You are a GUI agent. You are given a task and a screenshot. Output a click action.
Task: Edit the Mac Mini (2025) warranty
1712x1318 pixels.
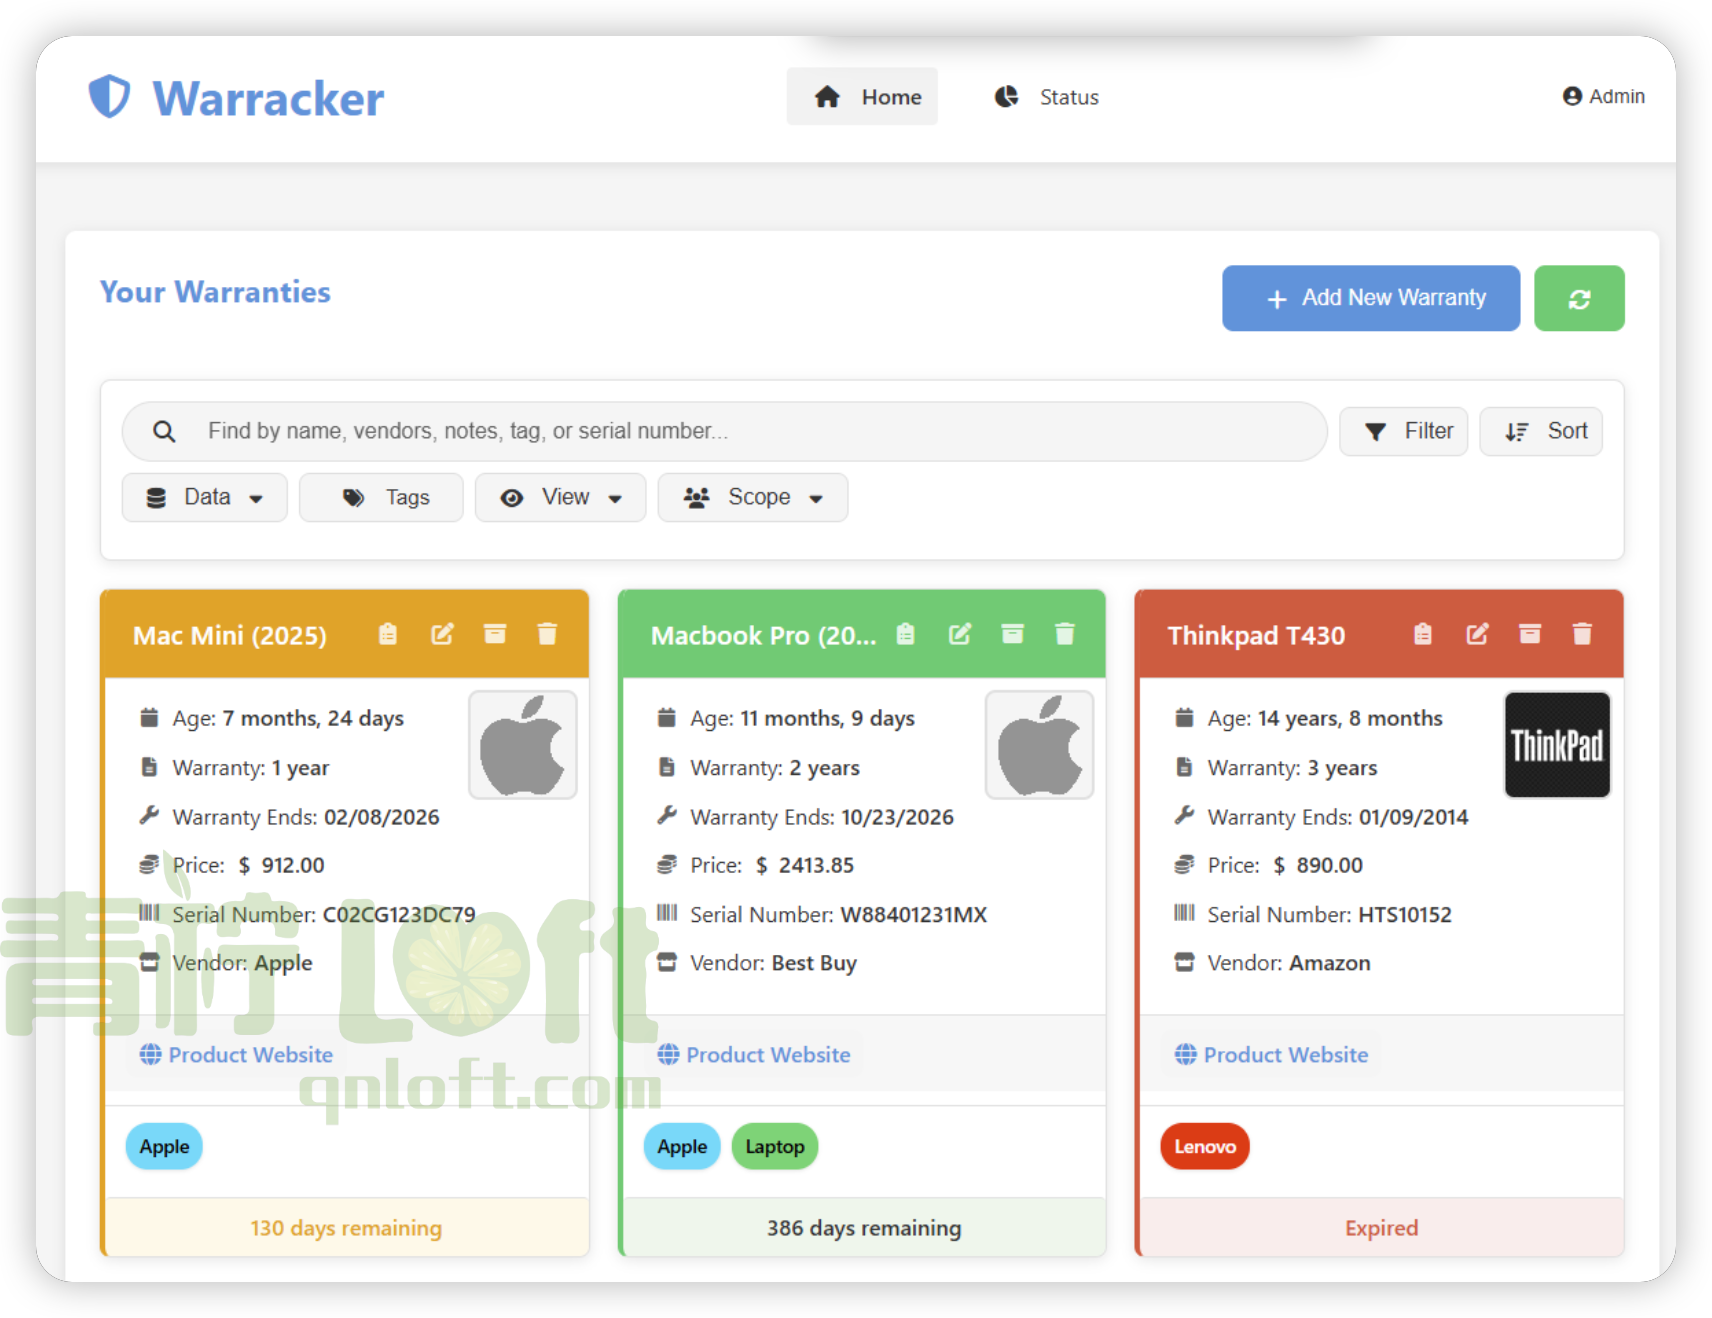[x=442, y=634]
